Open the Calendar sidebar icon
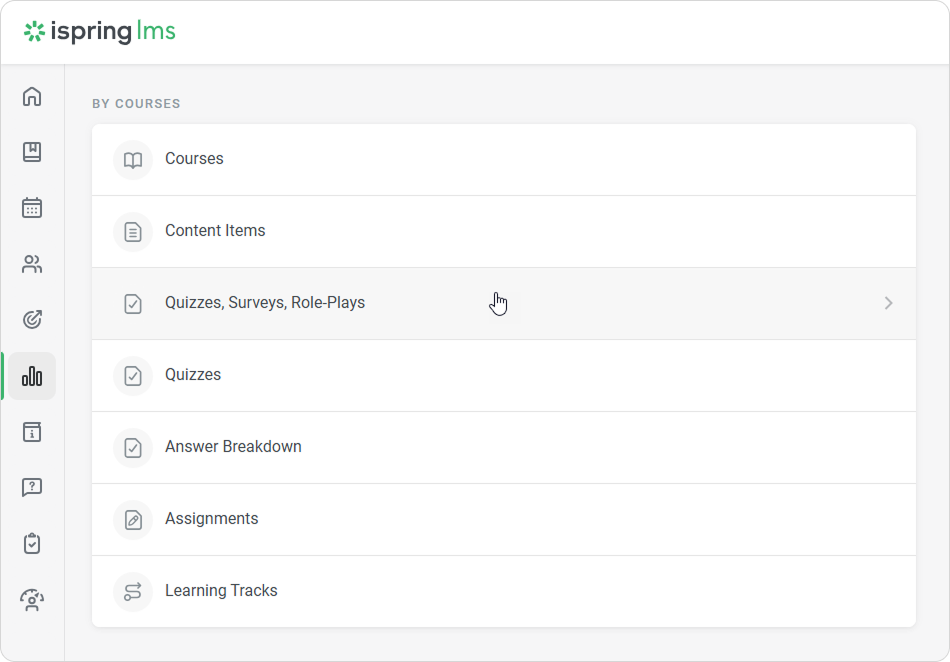This screenshot has height=662, width=950. (x=32, y=208)
